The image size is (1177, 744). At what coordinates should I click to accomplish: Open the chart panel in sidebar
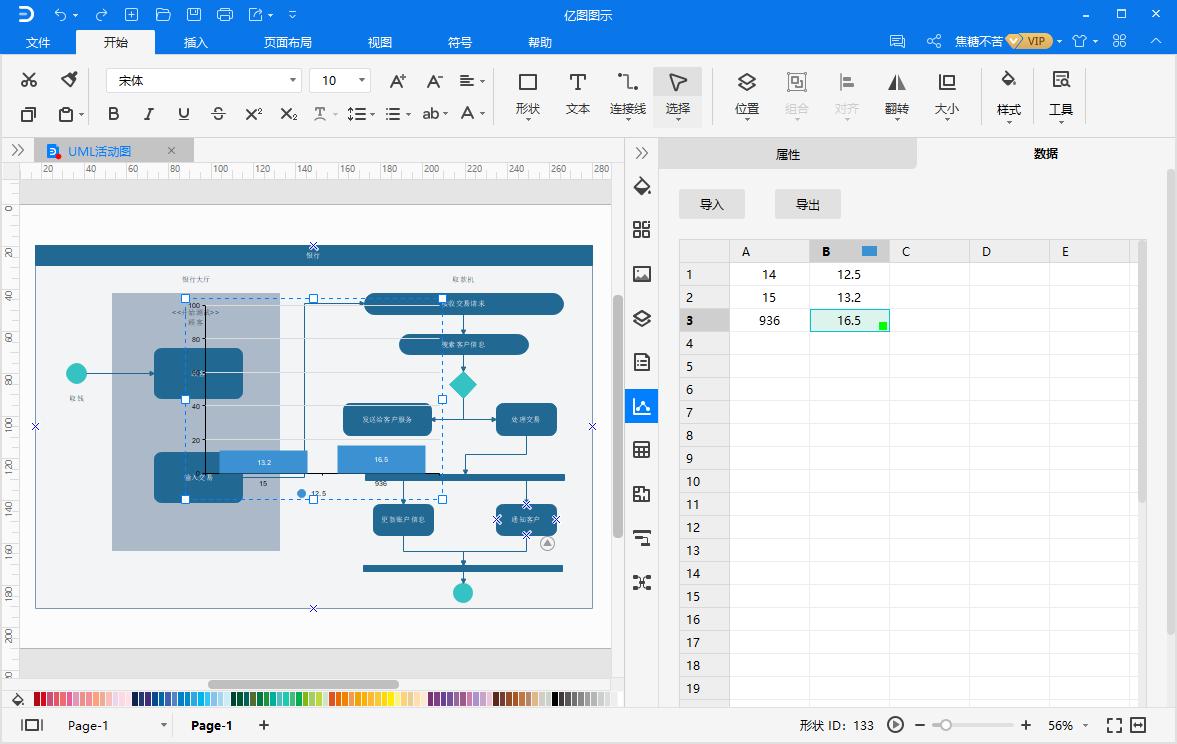coord(642,406)
